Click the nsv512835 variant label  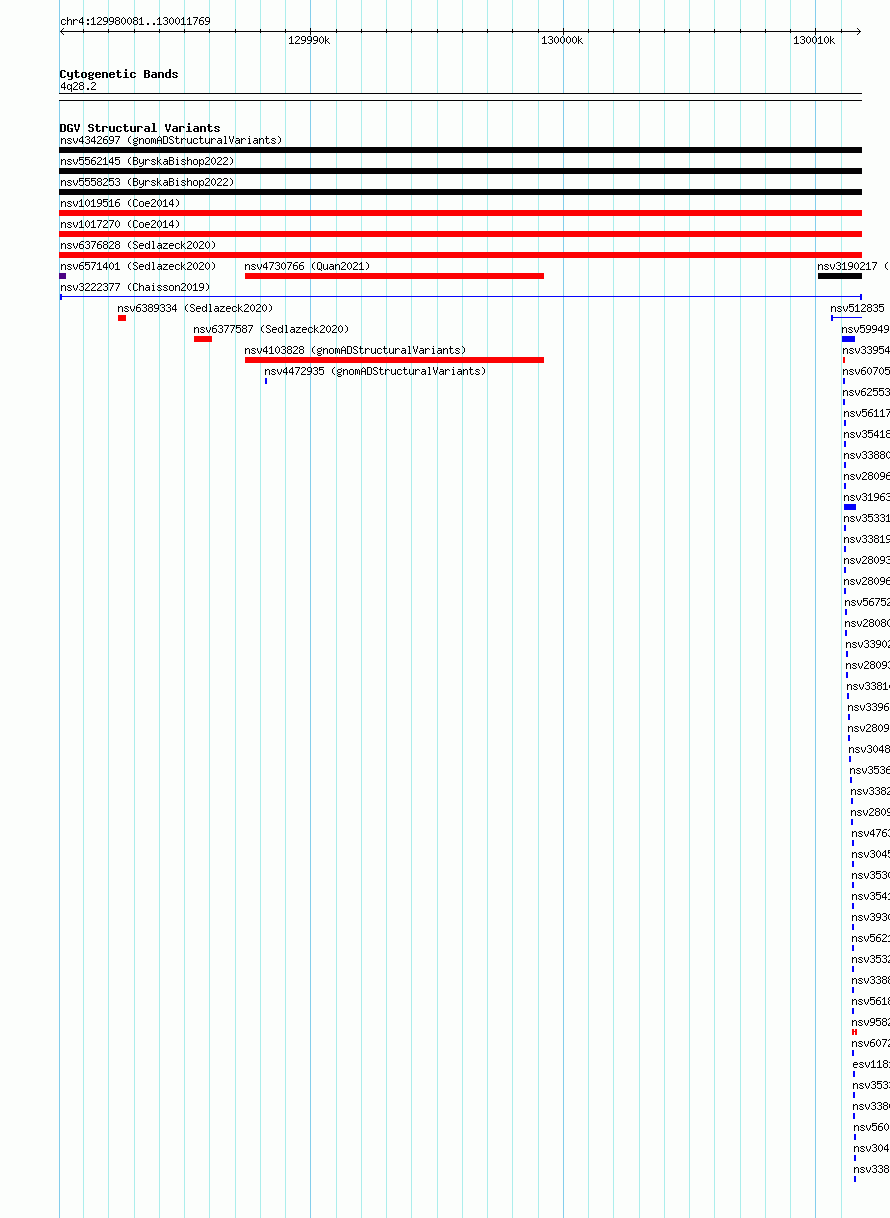[x=858, y=308]
